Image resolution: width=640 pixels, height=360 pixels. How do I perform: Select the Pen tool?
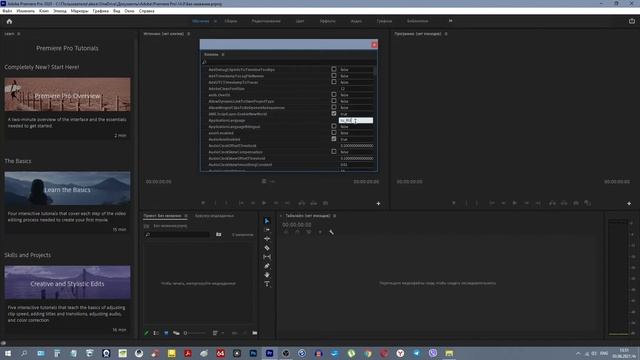(267, 266)
